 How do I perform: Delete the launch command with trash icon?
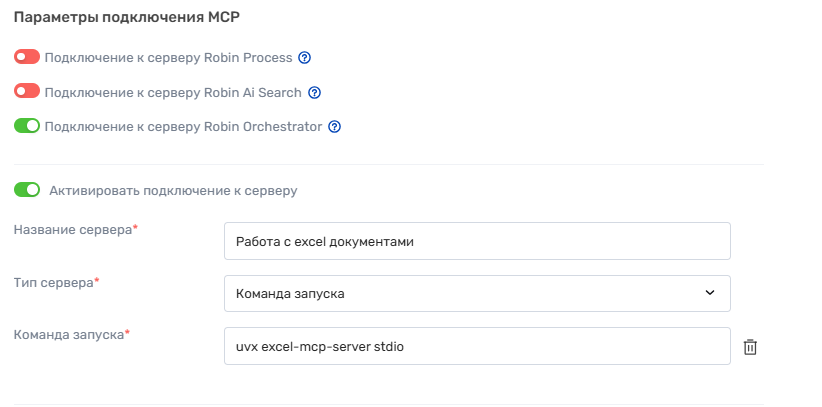tap(751, 347)
